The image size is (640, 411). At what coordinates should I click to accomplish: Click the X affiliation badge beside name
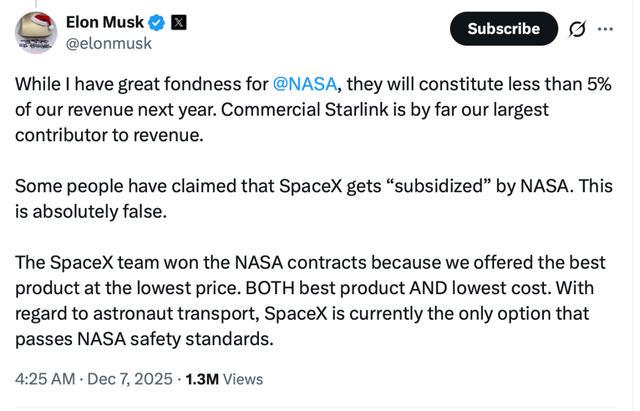[x=180, y=22]
